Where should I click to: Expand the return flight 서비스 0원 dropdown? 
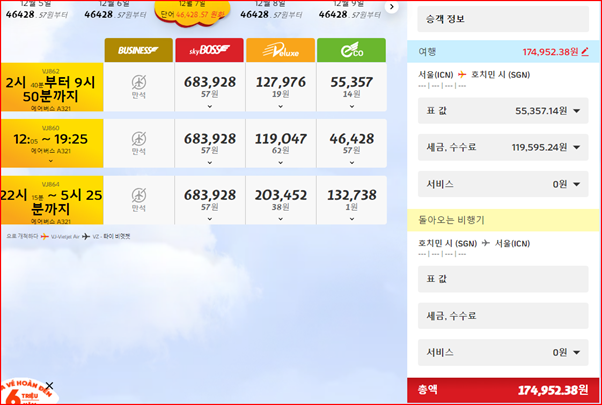point(503,352)
